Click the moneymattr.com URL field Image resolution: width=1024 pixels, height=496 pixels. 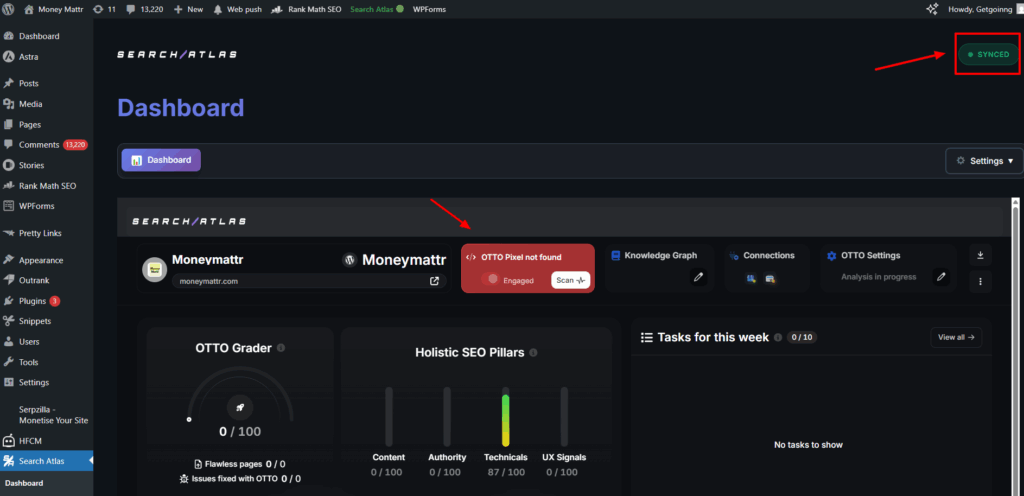coord(310,281)
